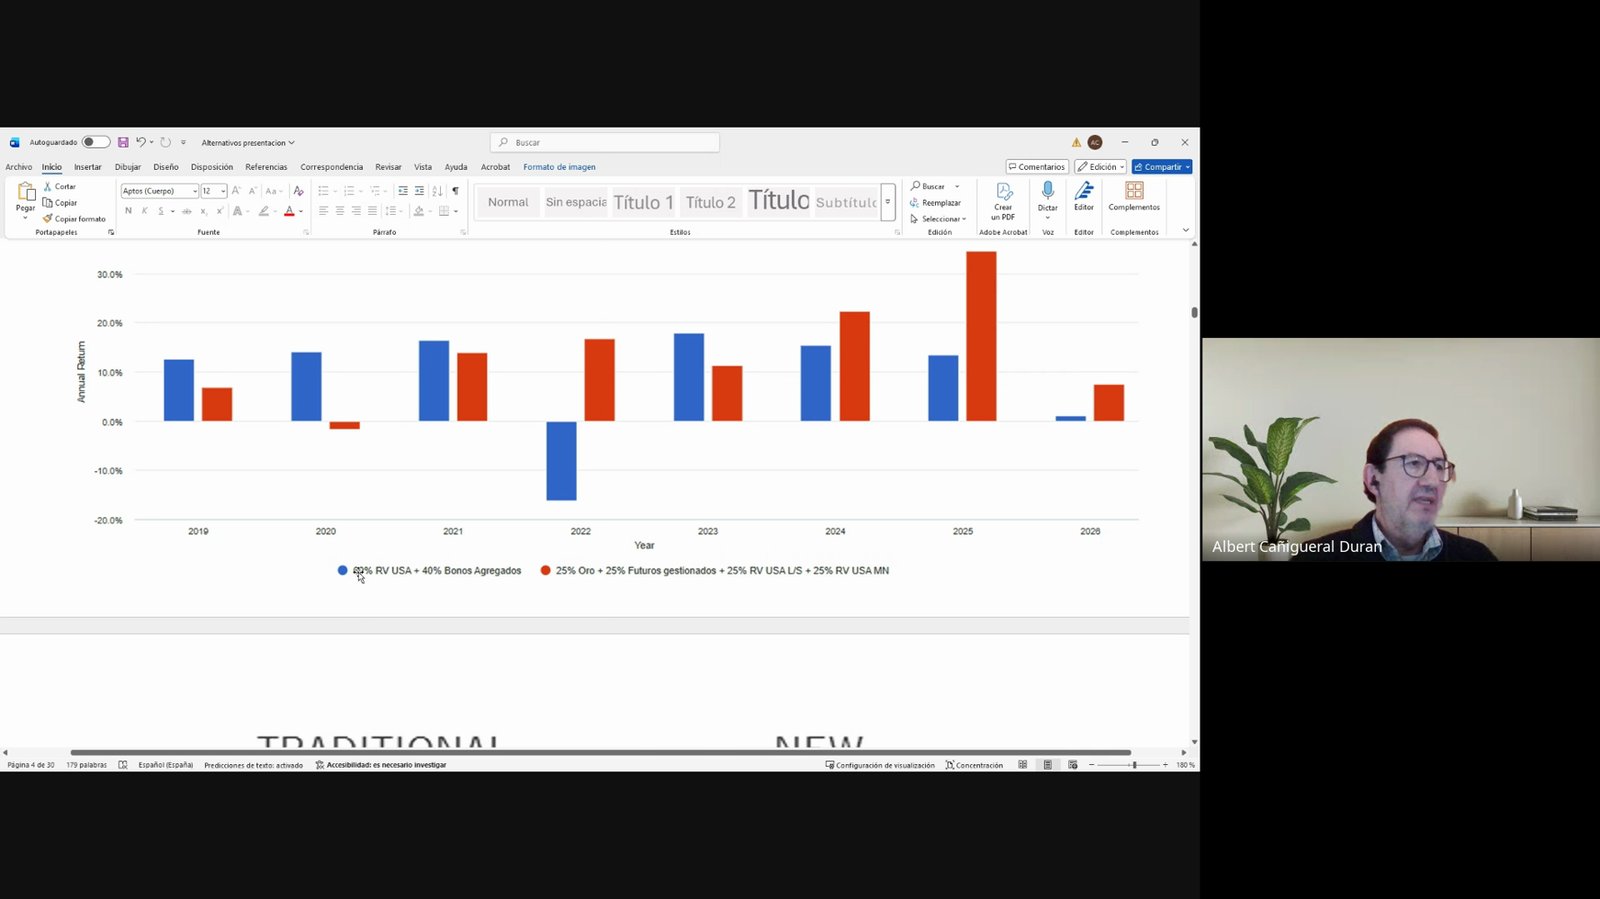Viewport: 1600px width, 899px height.
Task: Apply strikethrough formatting
Action: tap(186, 211)
